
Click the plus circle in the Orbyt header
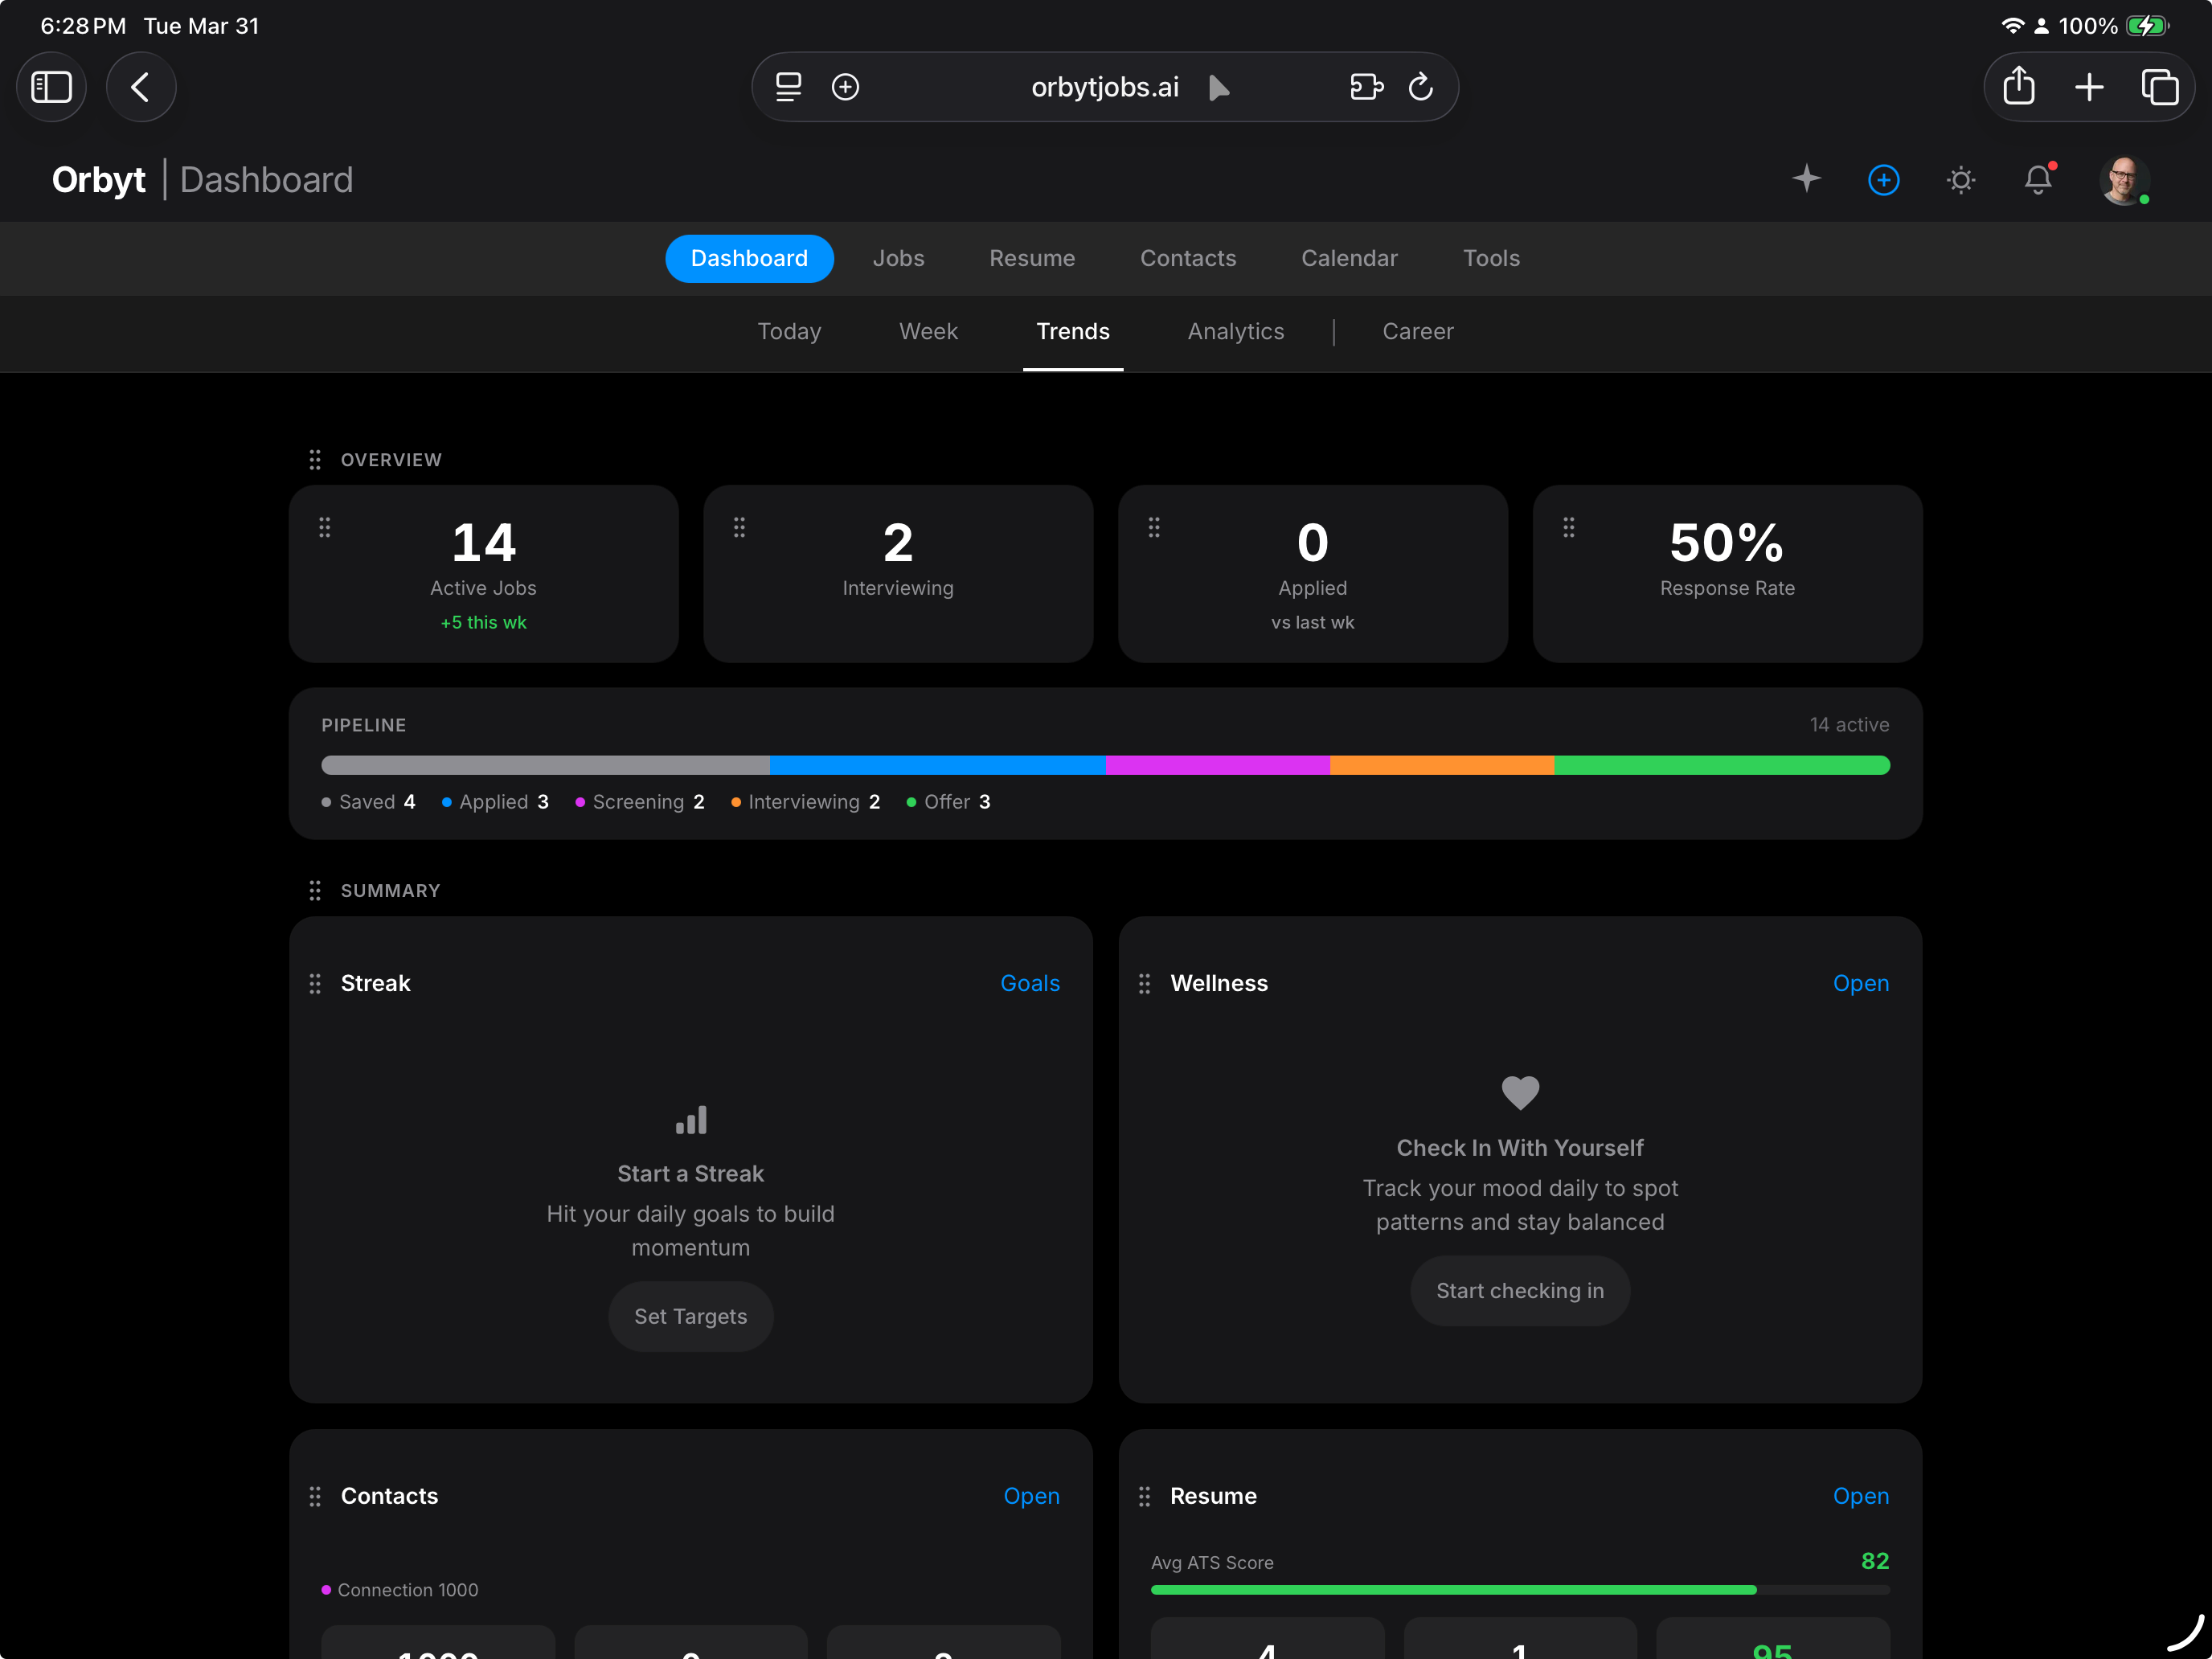point(1883,180)
